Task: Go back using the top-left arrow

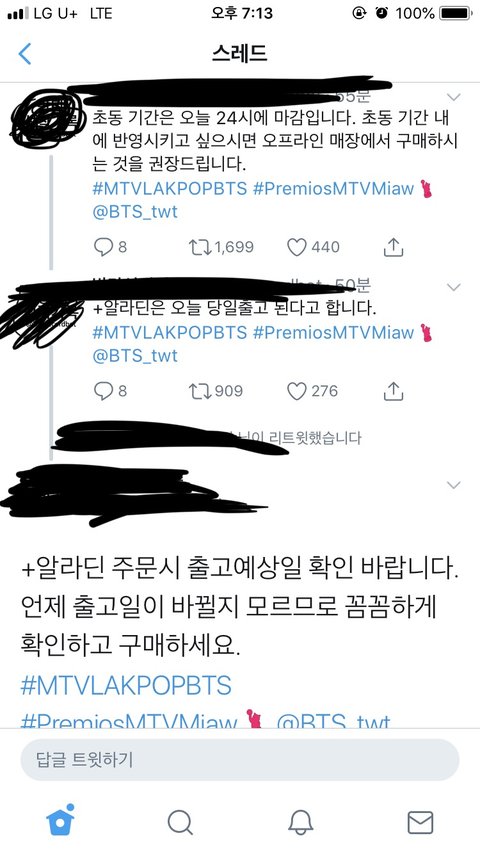Action: 25,54
